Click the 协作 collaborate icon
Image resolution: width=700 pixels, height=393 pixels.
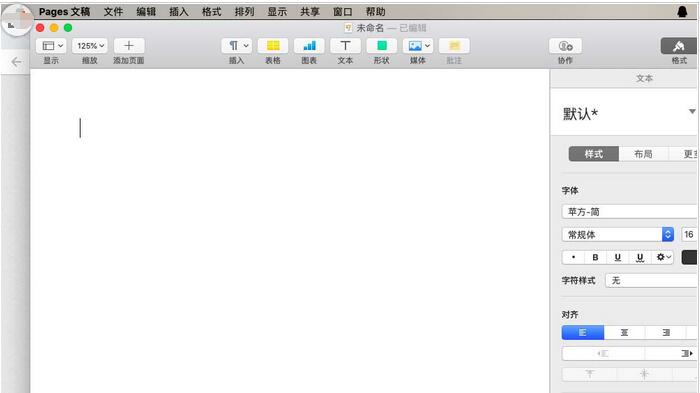coord(565,46)
